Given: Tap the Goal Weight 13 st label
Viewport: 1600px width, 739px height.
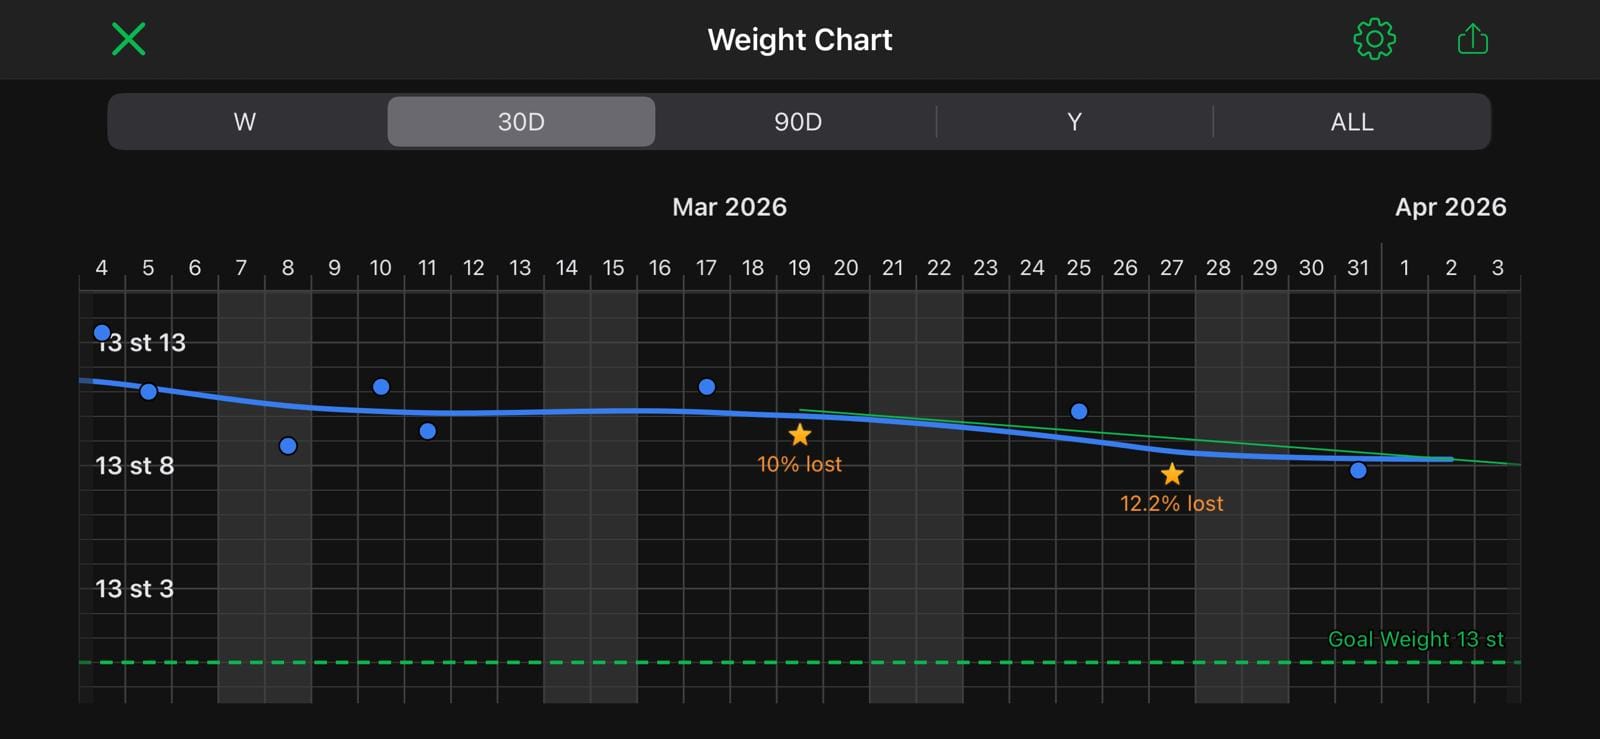Looking at the screenshot, I should click(1415, 639).
